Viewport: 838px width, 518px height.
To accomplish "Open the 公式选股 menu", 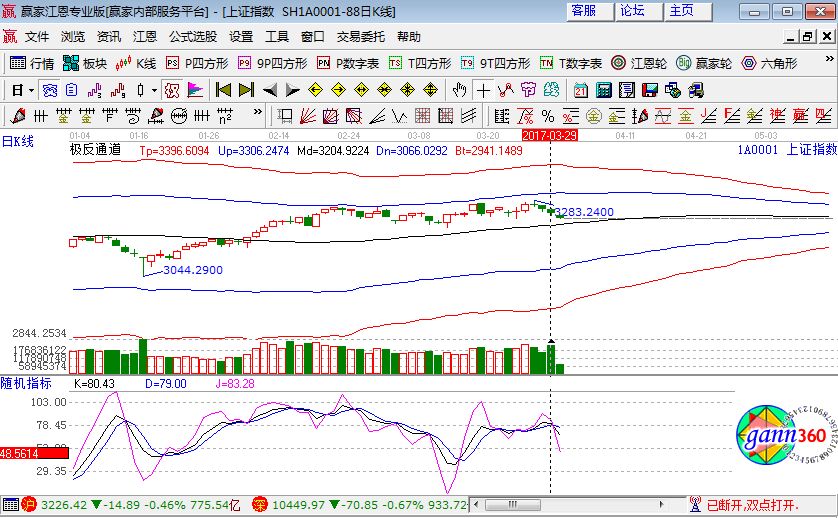I will [x=192, y=37].
